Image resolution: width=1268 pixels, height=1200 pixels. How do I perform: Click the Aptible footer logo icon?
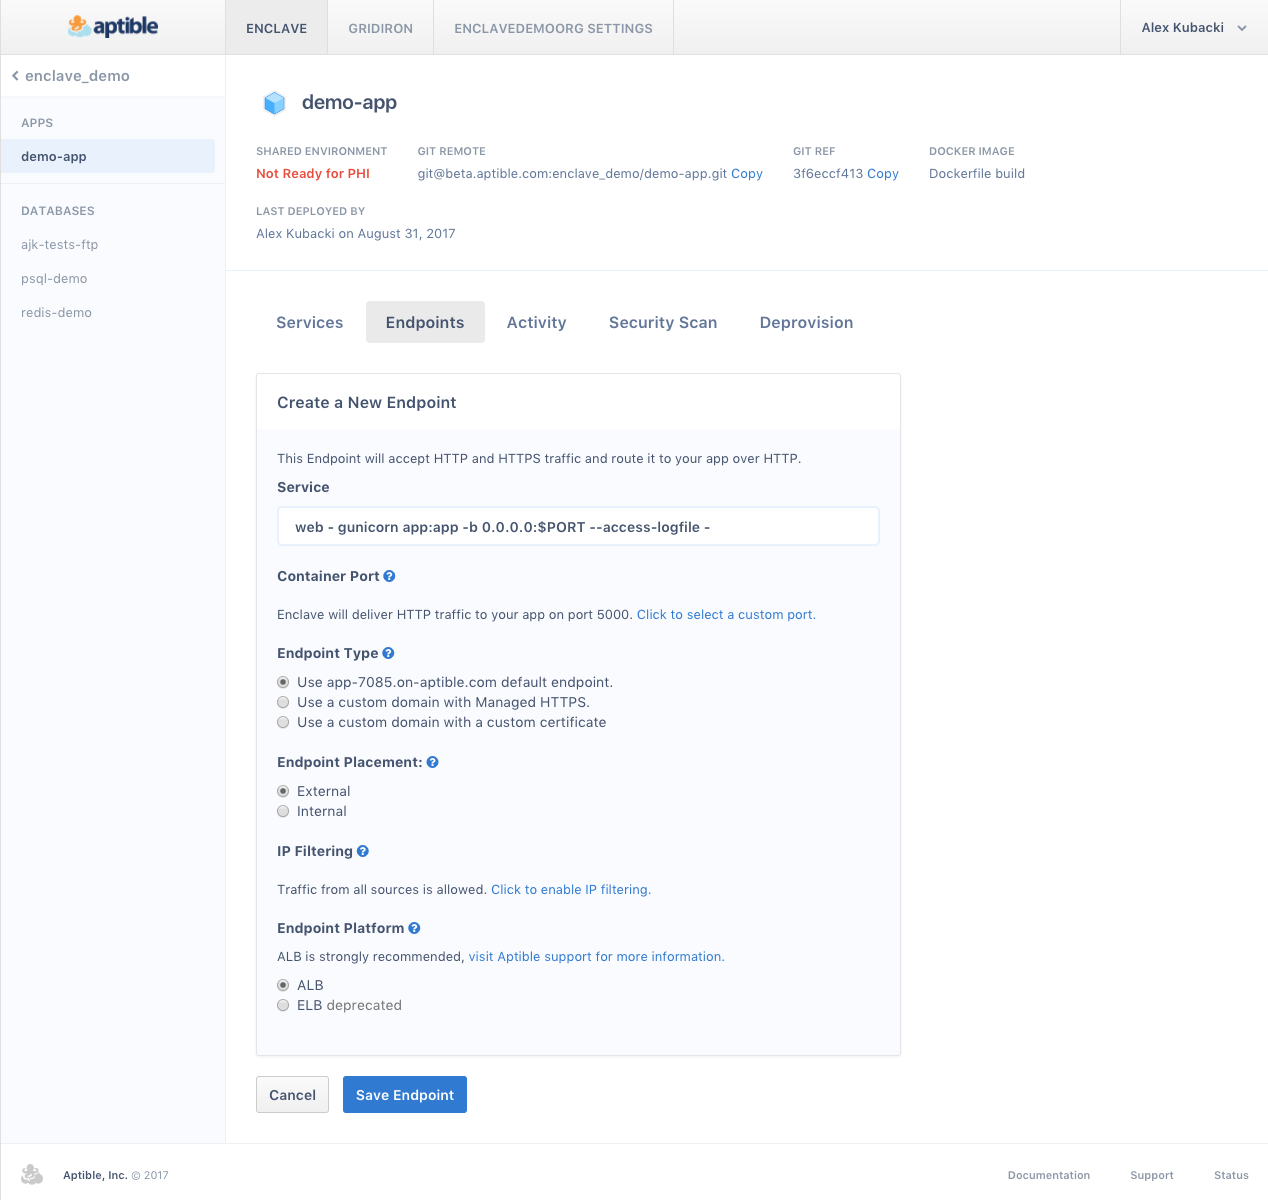pos(32,1174)
